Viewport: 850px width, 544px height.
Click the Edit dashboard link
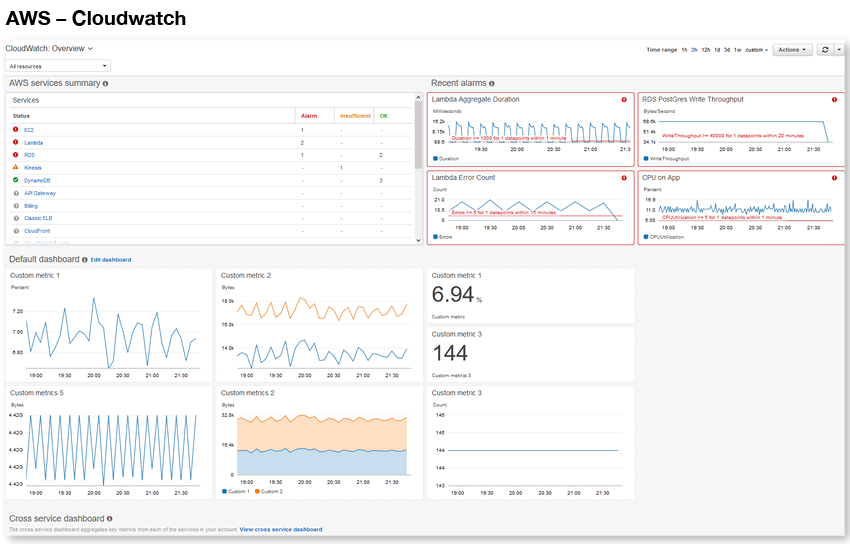pos(111,260)
